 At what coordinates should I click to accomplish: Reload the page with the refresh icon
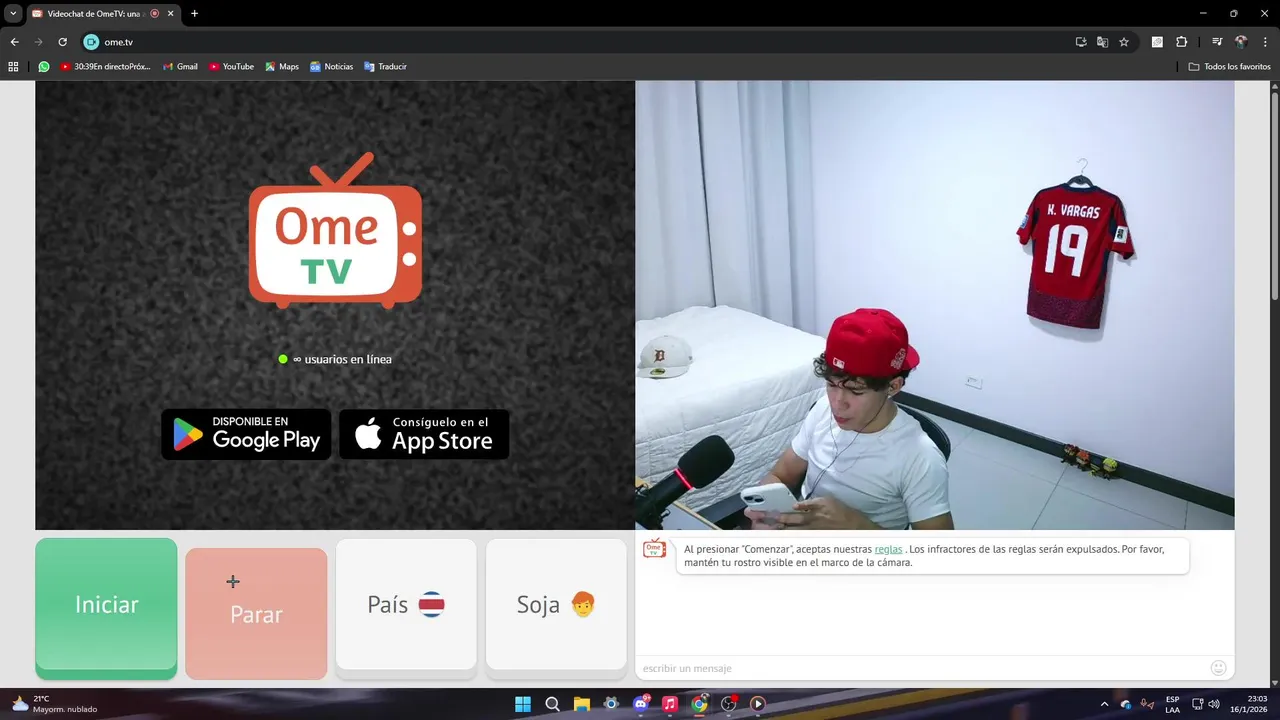[x=62, y=42]
